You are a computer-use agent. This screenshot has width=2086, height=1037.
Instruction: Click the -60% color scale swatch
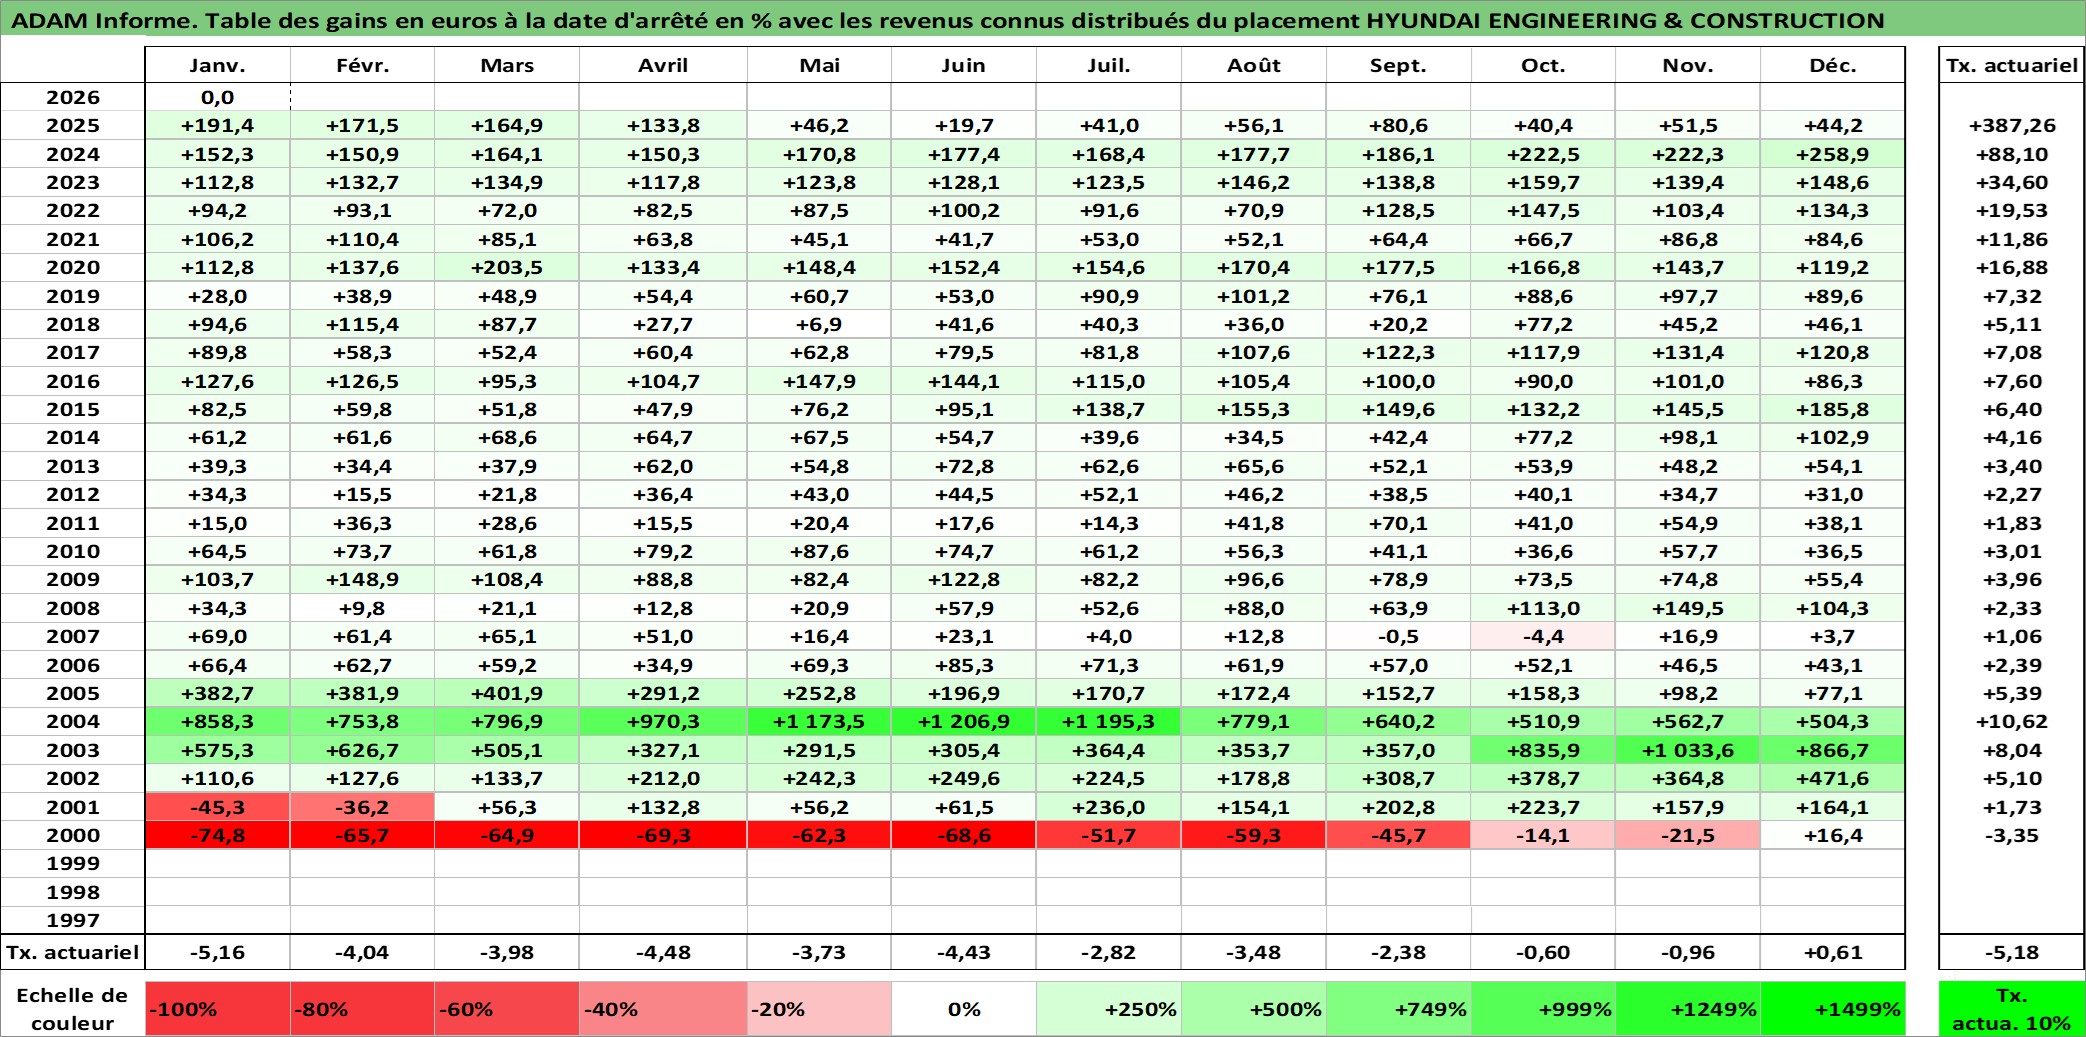(507, 1009)
